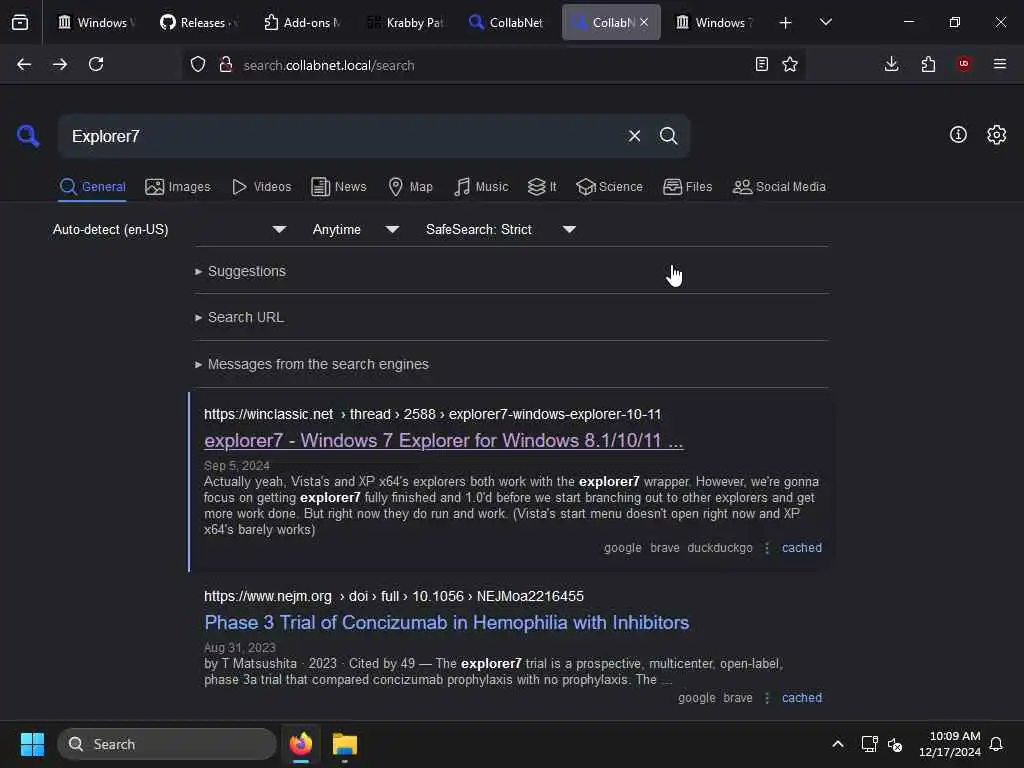The width and height of the screenshot is (1024, 768).
Task: Close the active CollabNet tab
Action: (644, 22)
